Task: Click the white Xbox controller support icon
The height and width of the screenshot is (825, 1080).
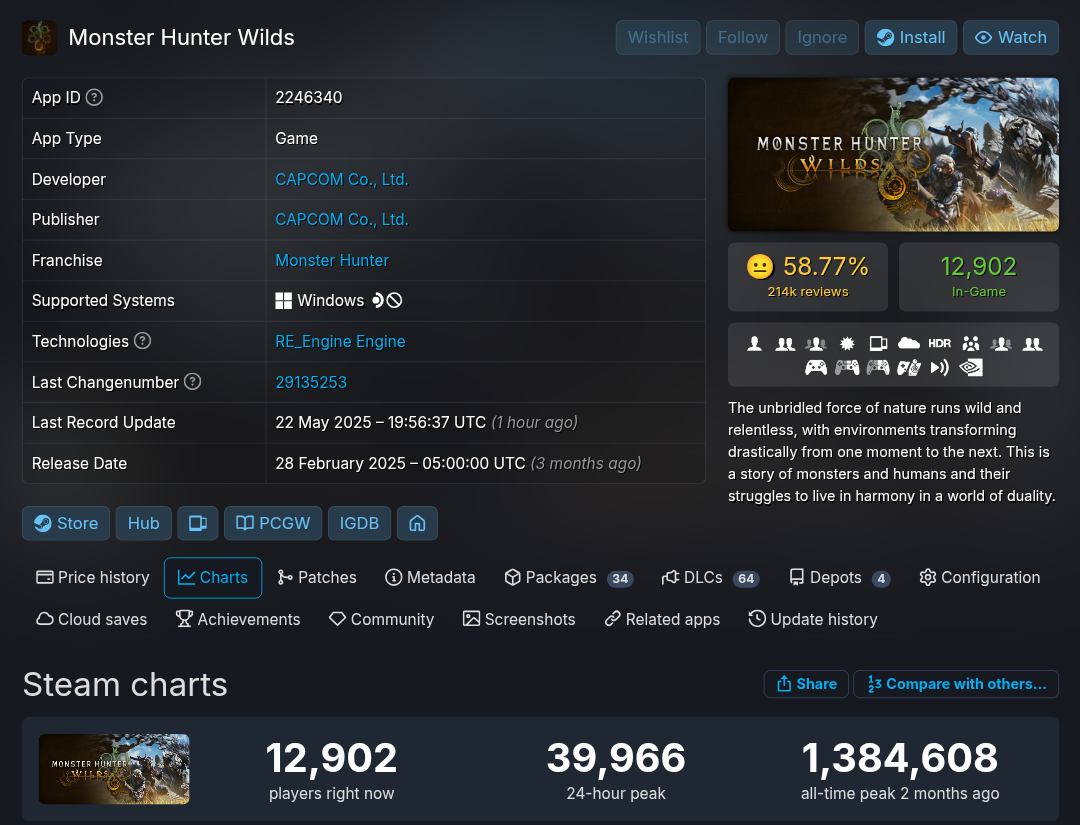Action: [x=816, y=368]
